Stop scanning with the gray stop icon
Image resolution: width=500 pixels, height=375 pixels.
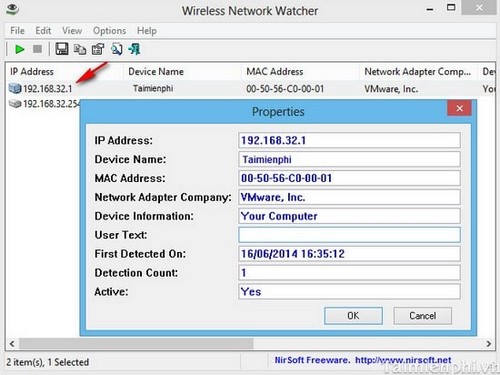(x=37, y=49)
